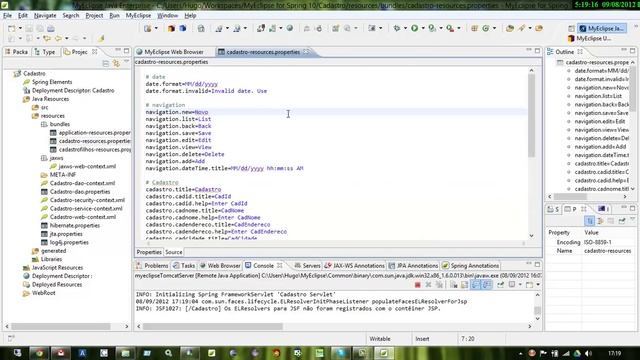This screenshot has height=360, width=640.
Task: Click the cadastro.title line in editor
Action: click(183, 189)
